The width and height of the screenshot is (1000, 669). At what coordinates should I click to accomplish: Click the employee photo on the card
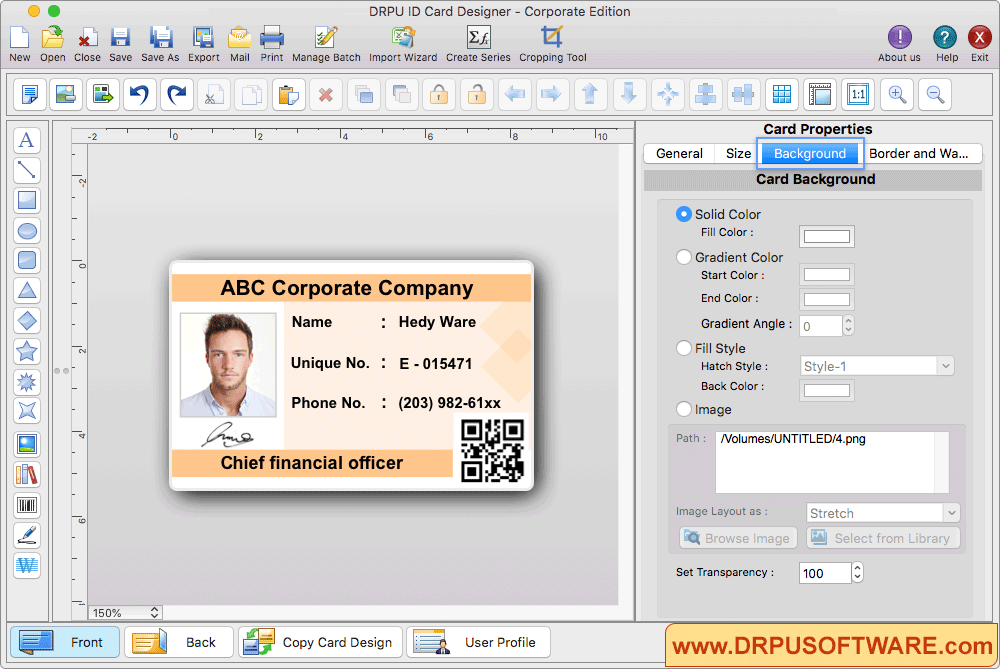click(228, 365)
